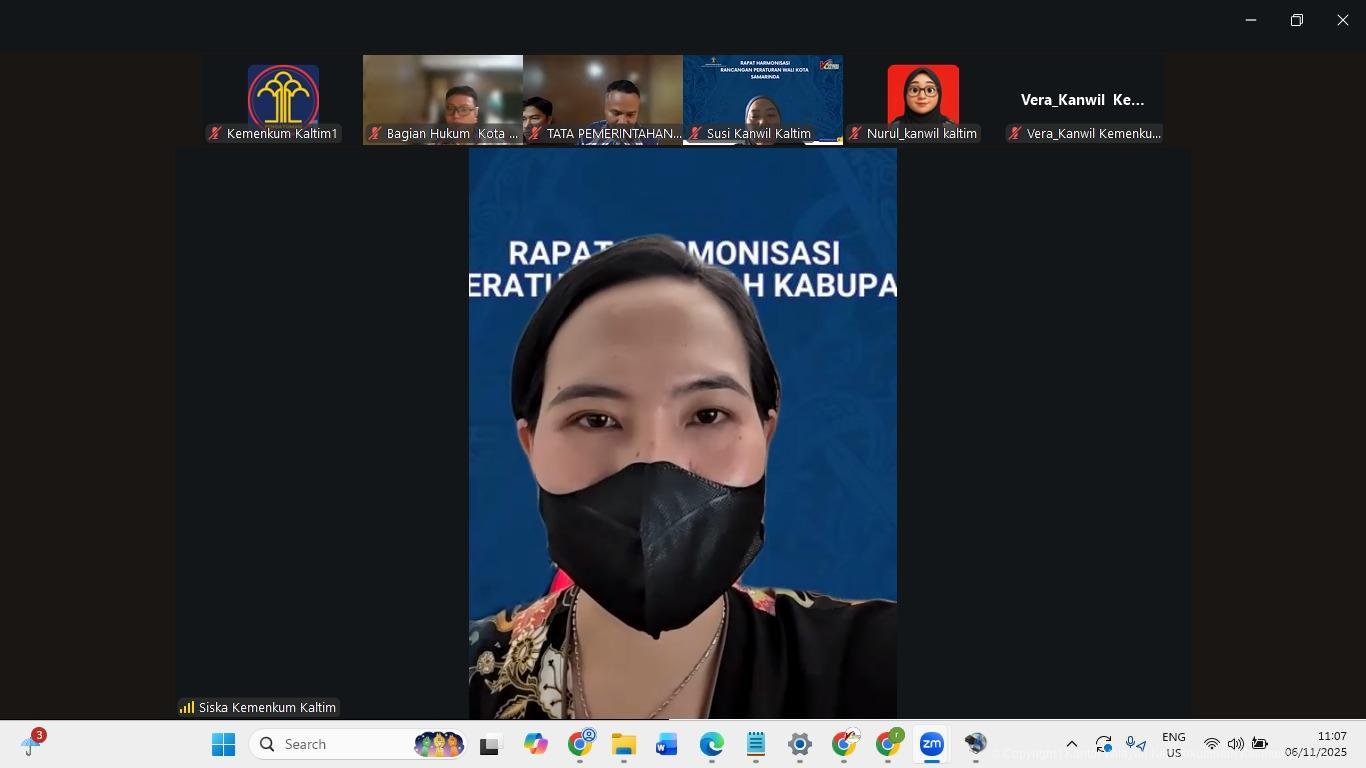Open the ENG US language switcher
This screenshot has width=1366, height=768.
pyautogui.click(x=1173, y=745)
